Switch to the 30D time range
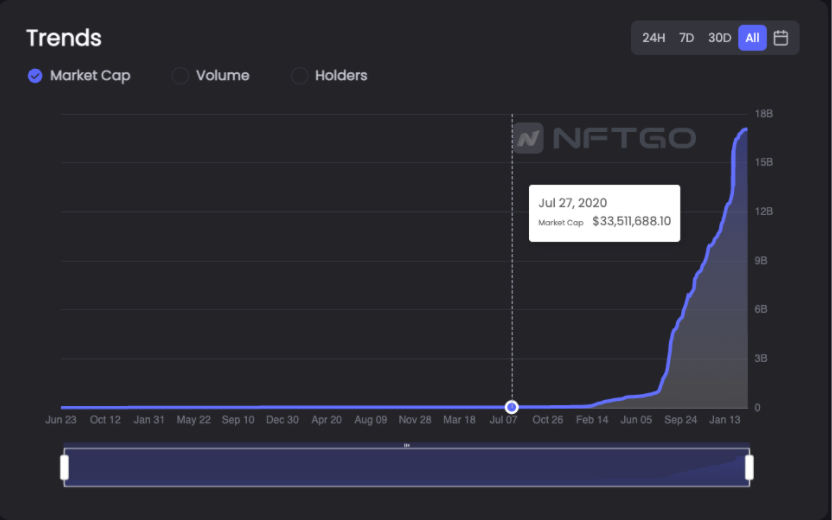 tap(719, 38)
